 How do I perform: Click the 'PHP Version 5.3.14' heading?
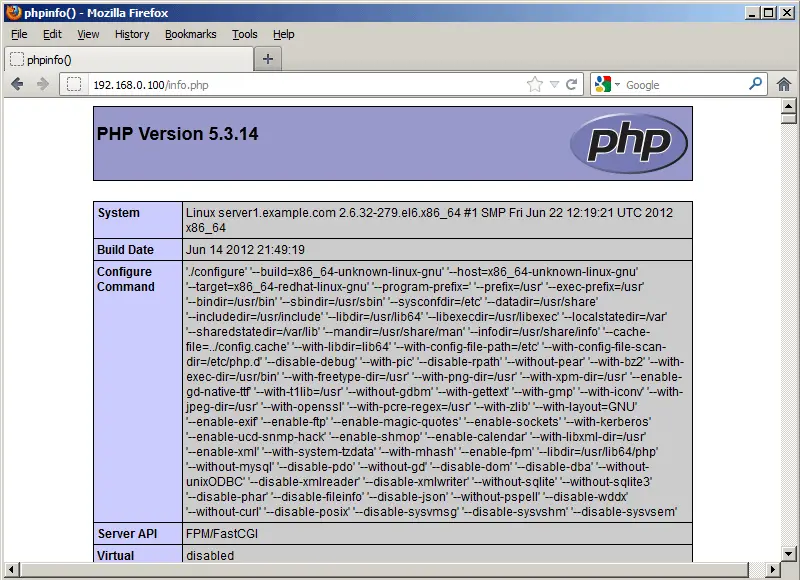pyautogui.click(x=178, y=134)
